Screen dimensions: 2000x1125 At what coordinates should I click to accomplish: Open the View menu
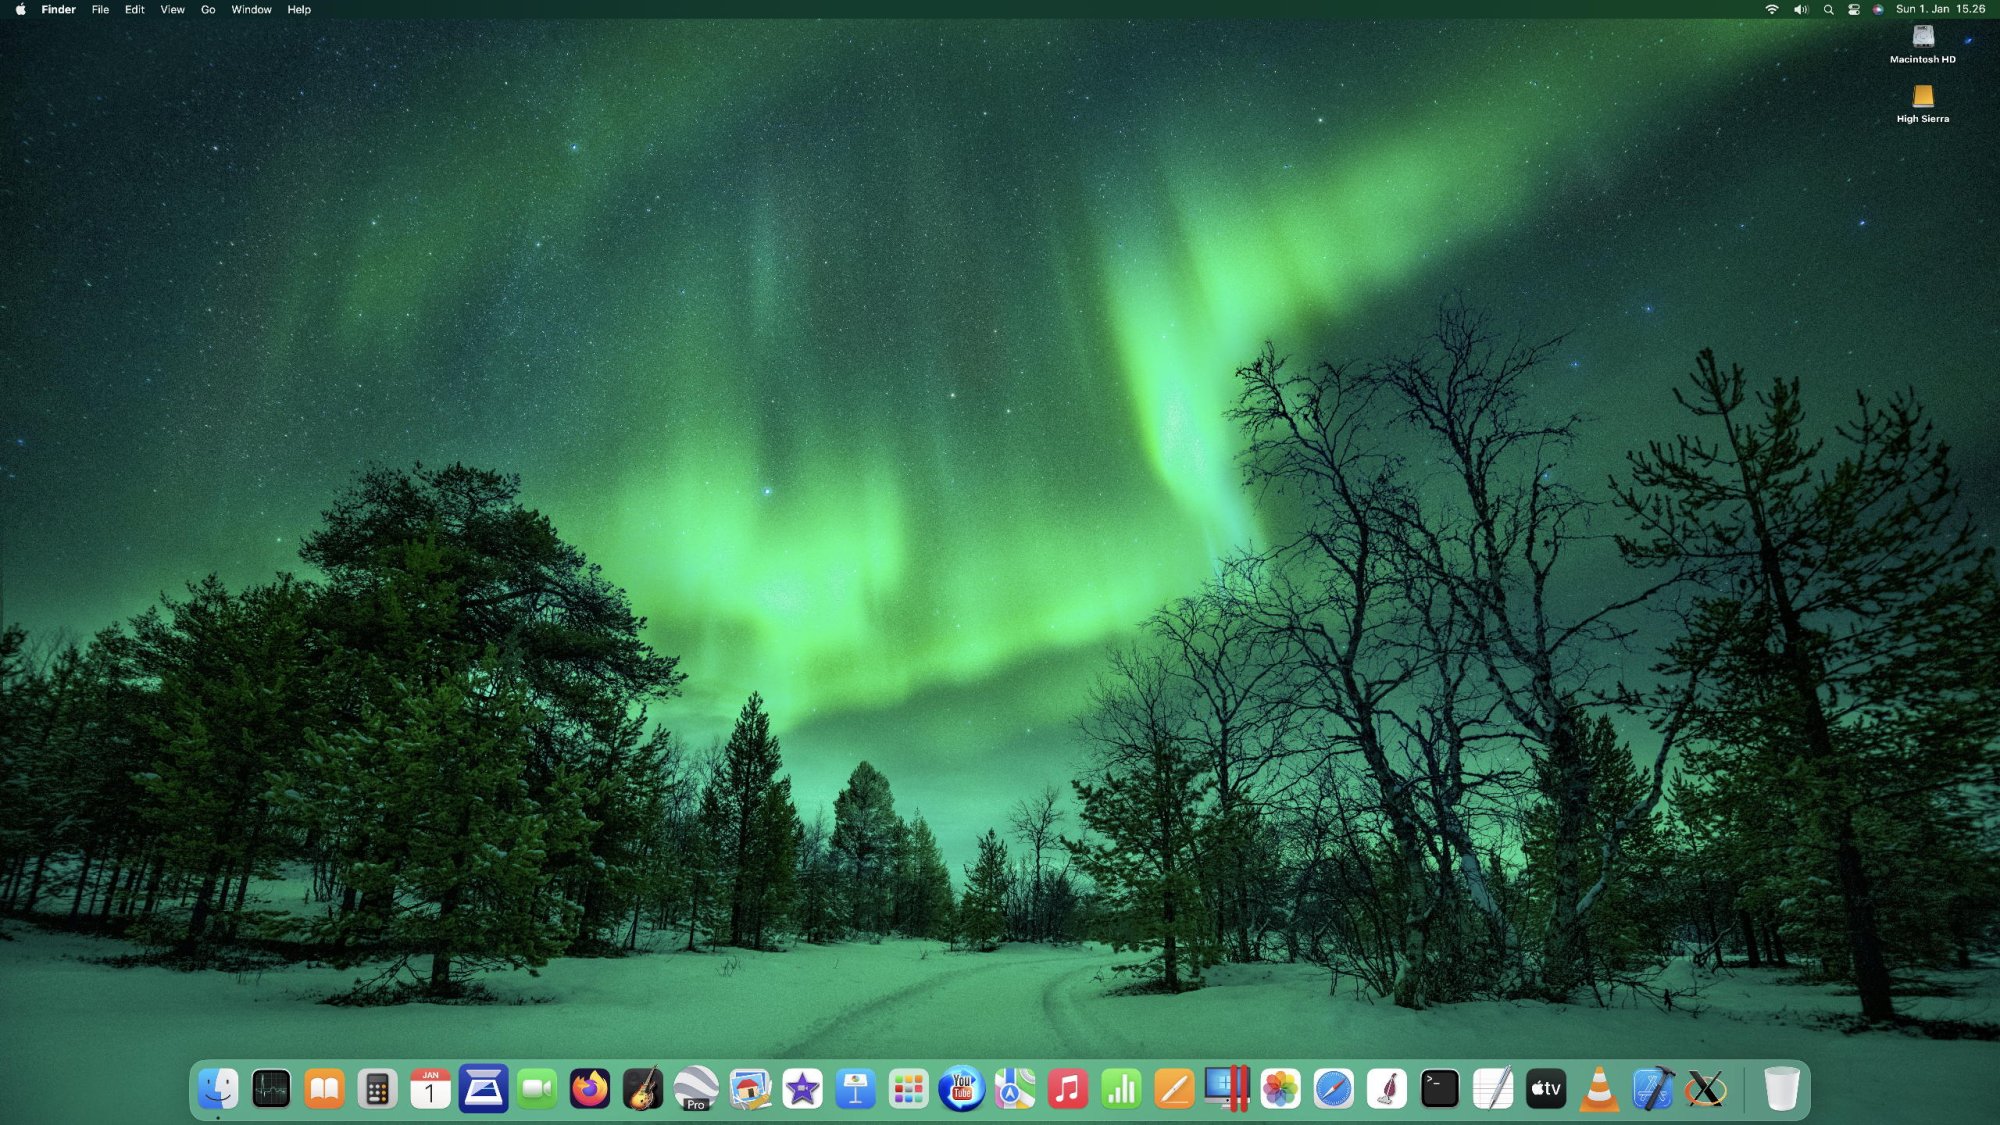(172, 9)
